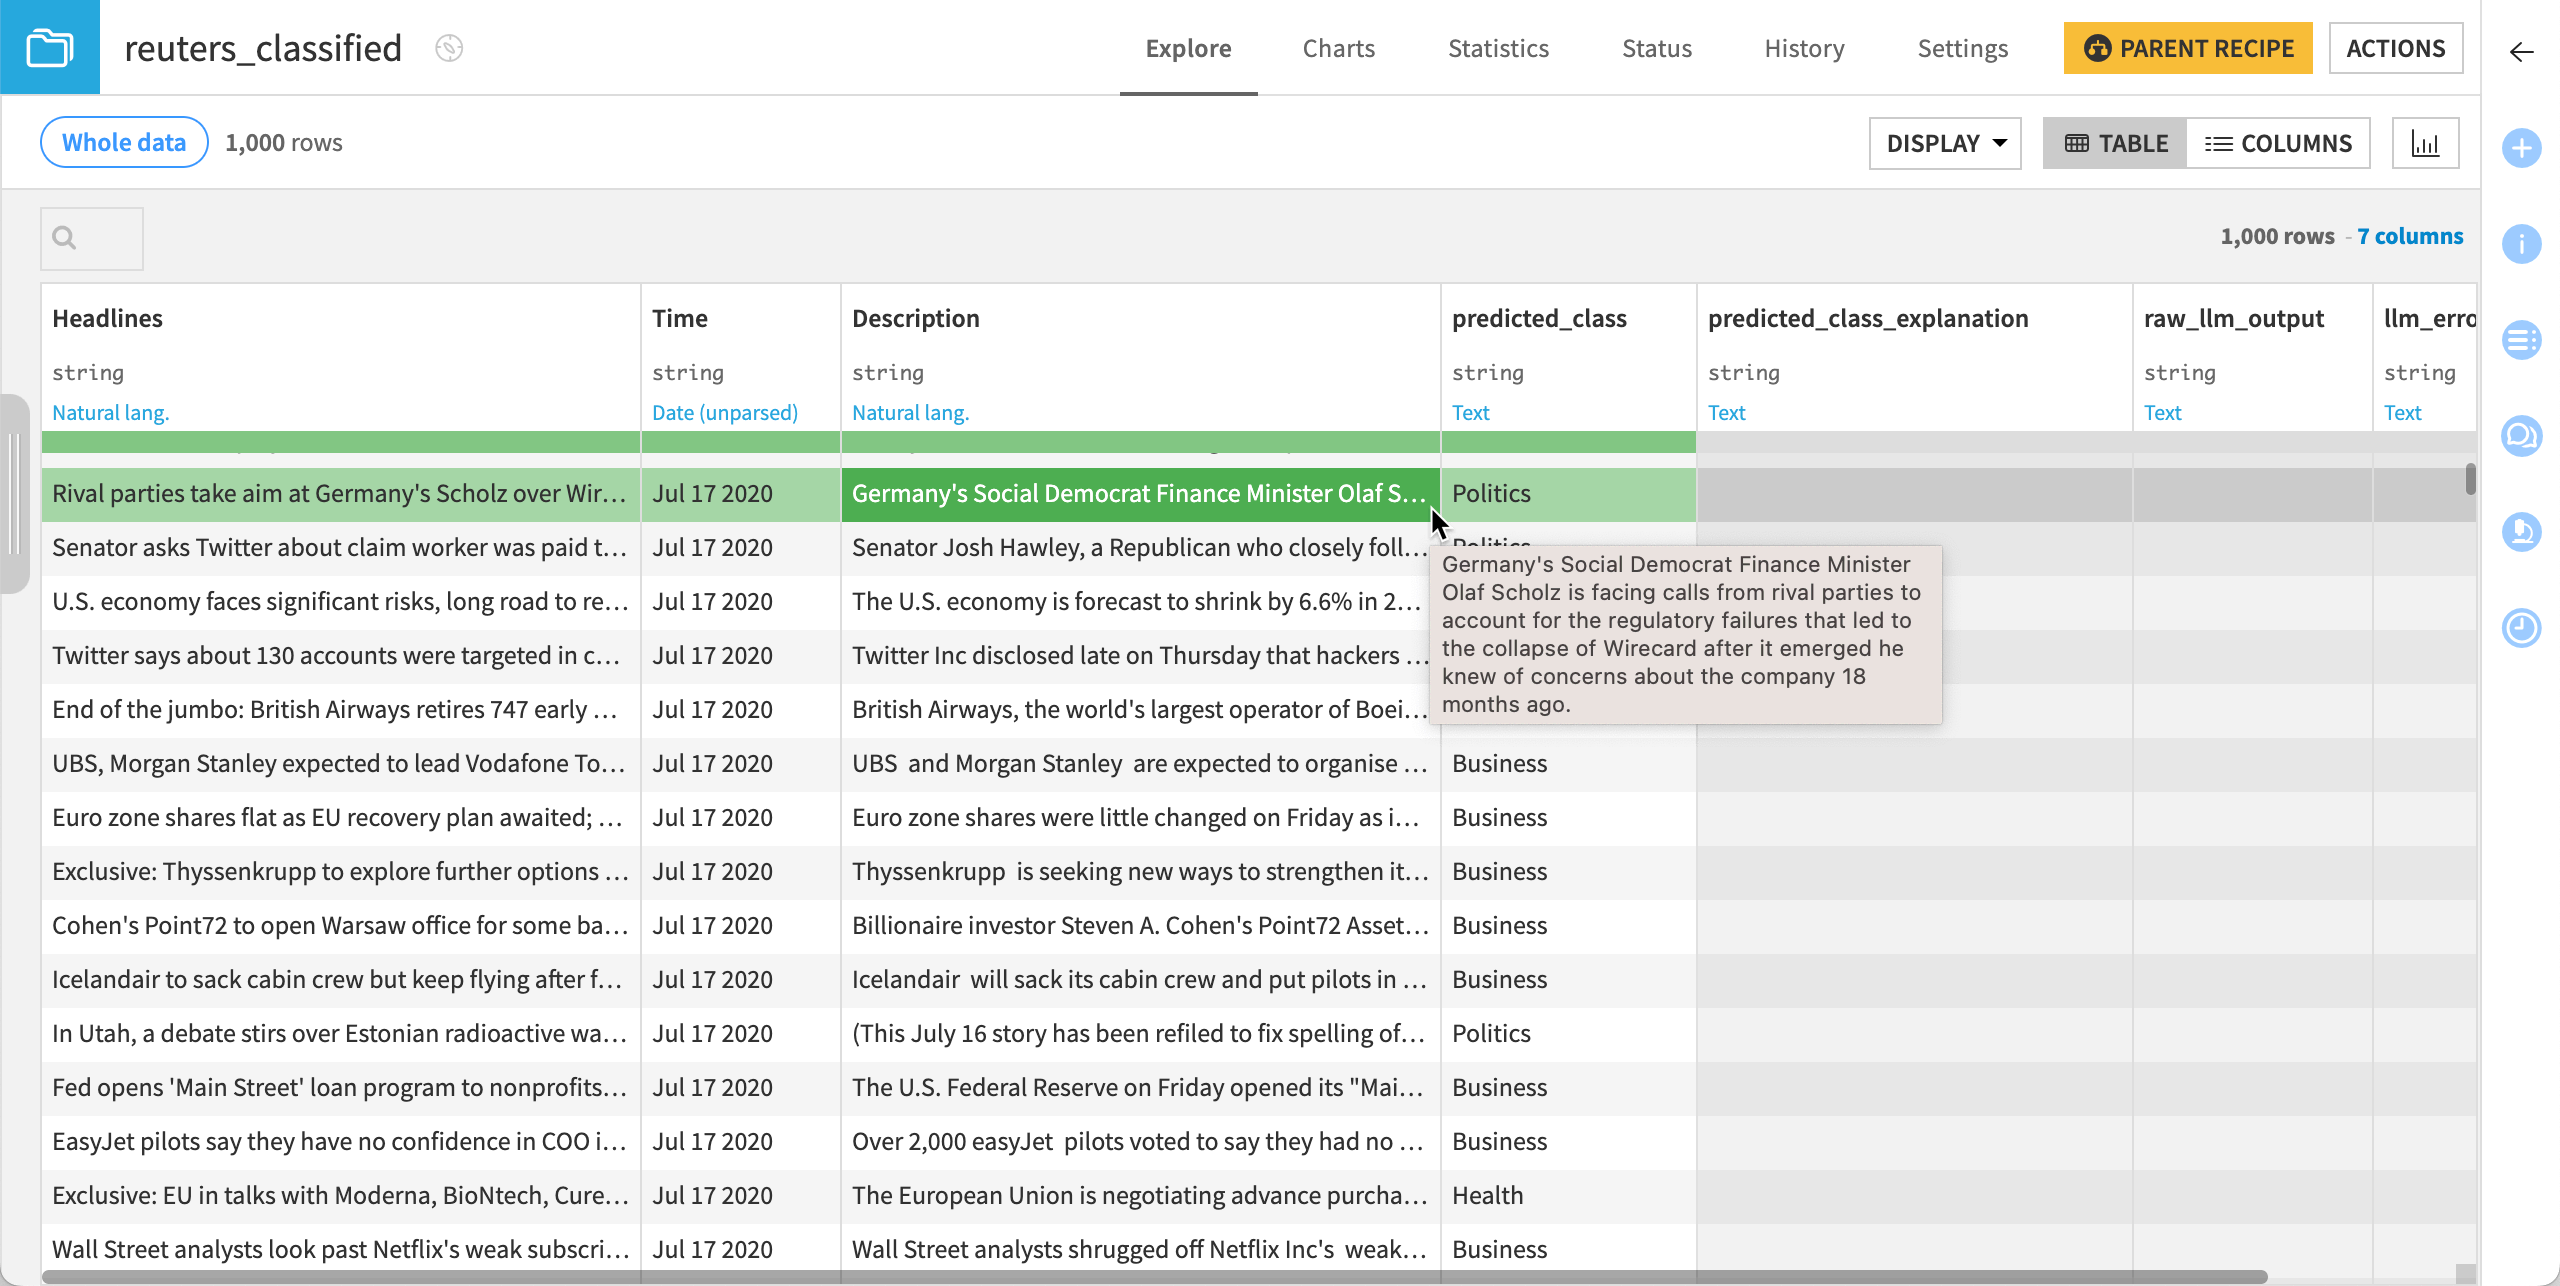Click the left panel collapse handle
Image resolution: width=2560 pixels, height=1286 pixels.
(14, 494)
